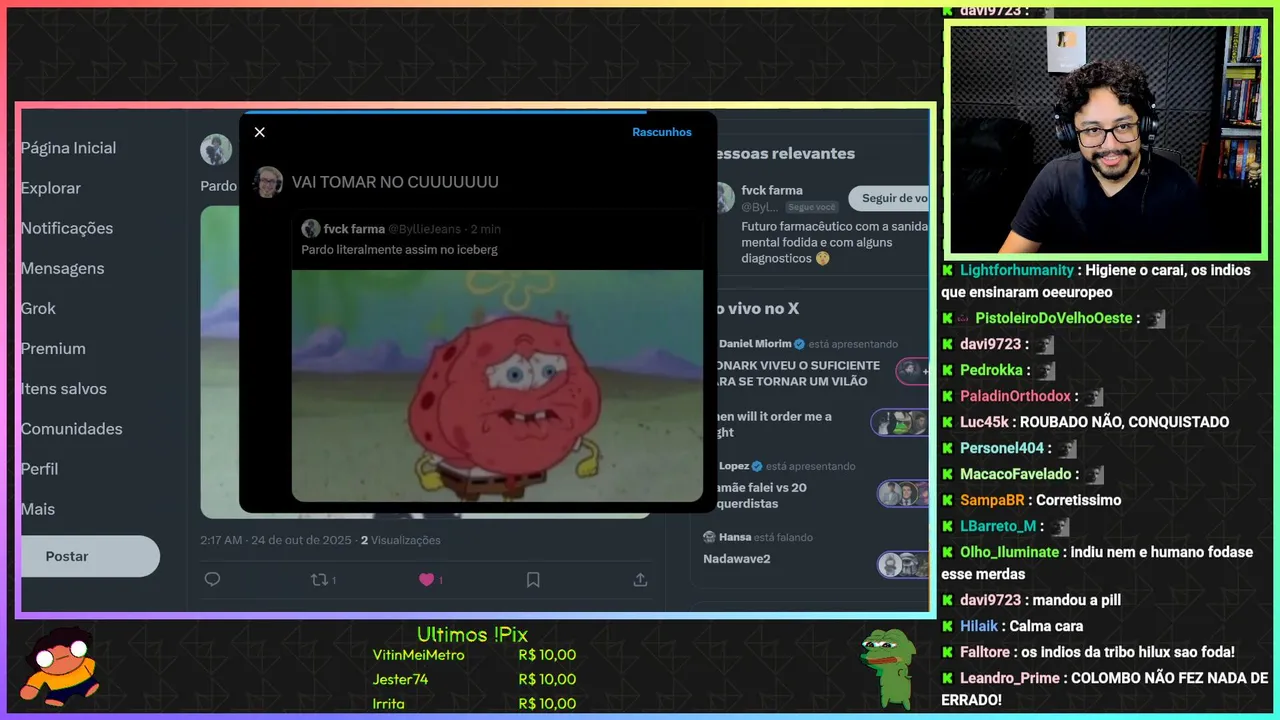Click the 2 Visualizações count

coord(400,540)
